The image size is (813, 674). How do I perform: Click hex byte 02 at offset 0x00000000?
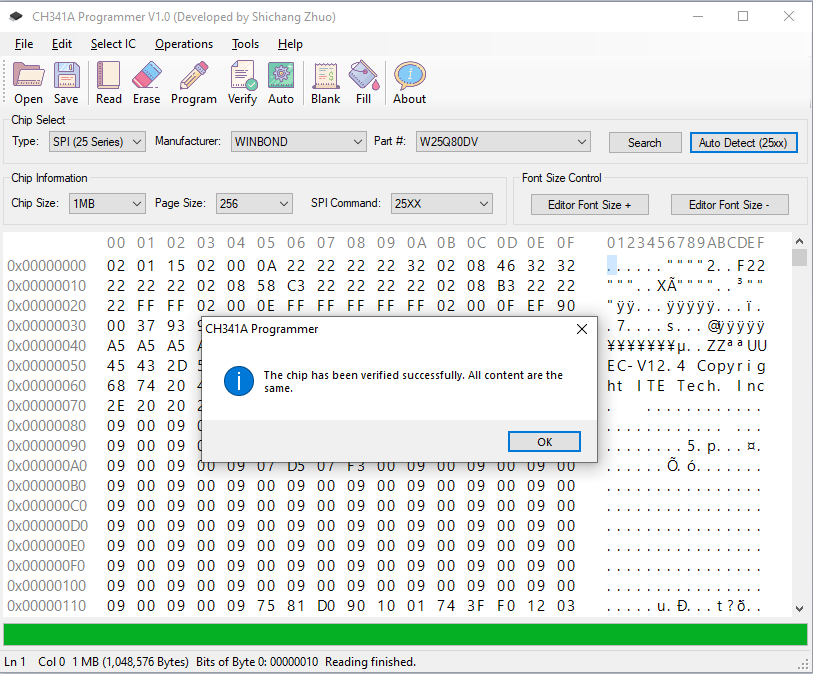point(116,266)
